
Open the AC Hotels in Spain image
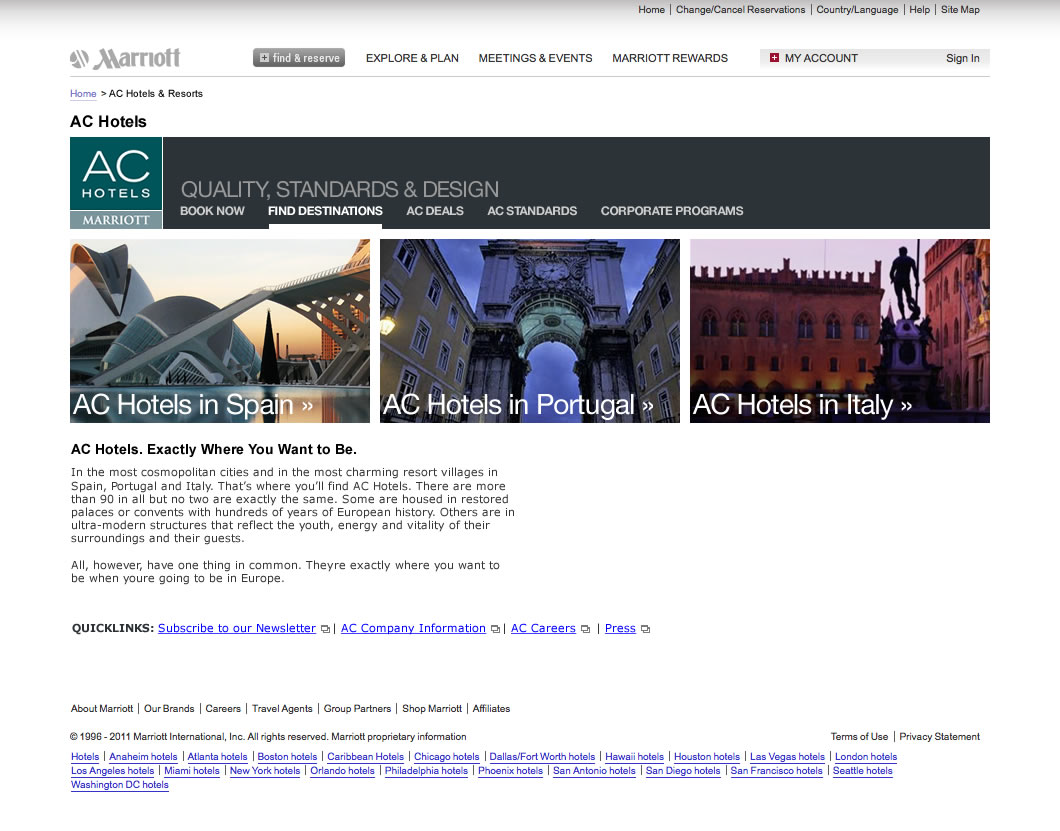click(220, 330)
